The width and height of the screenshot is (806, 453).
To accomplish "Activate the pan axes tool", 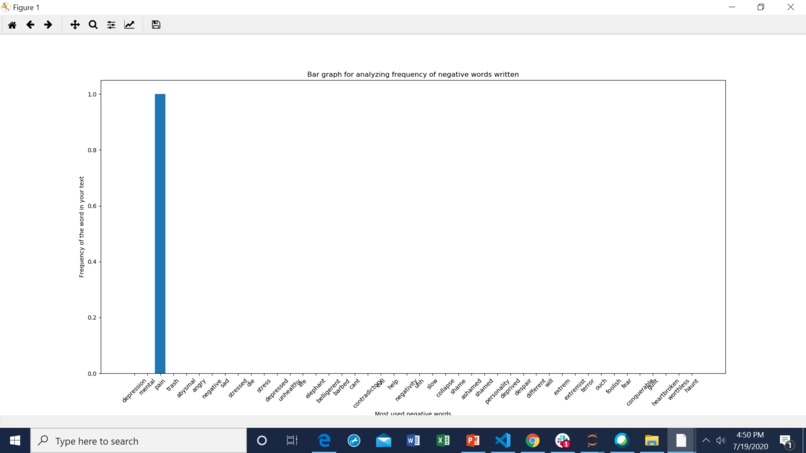I will point(75,25).
